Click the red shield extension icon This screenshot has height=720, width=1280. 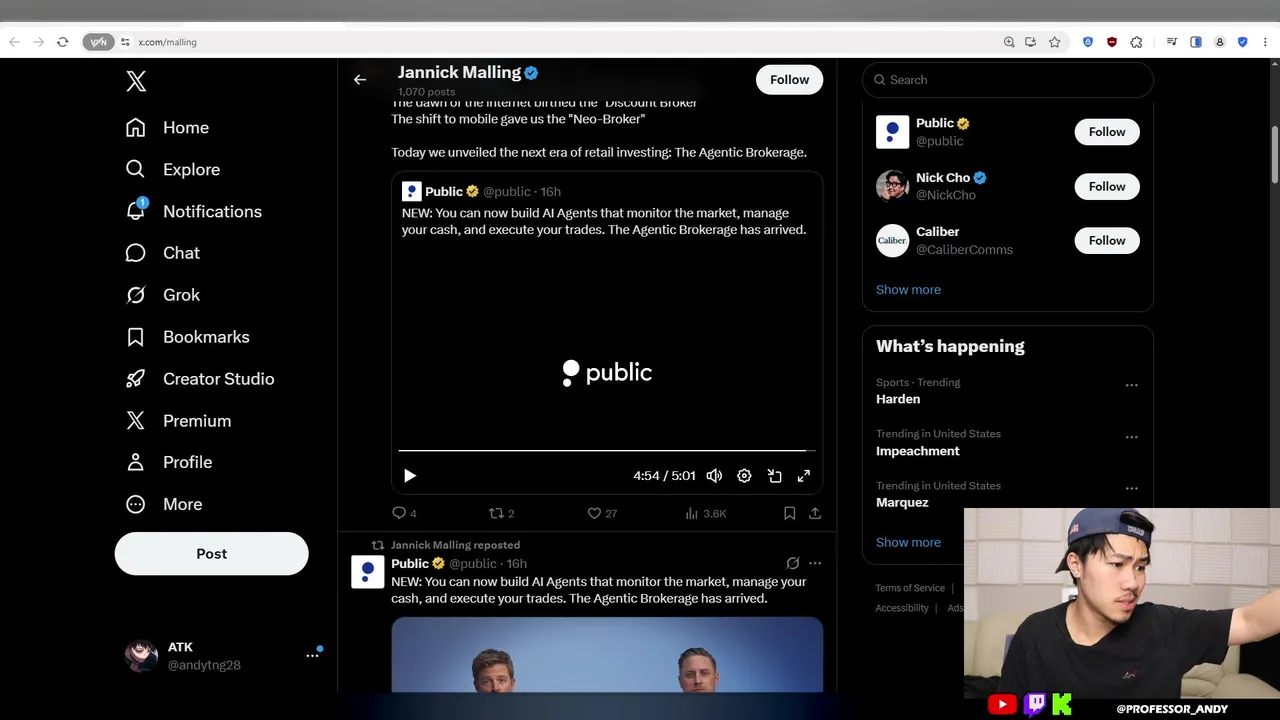click(1112, 42)
